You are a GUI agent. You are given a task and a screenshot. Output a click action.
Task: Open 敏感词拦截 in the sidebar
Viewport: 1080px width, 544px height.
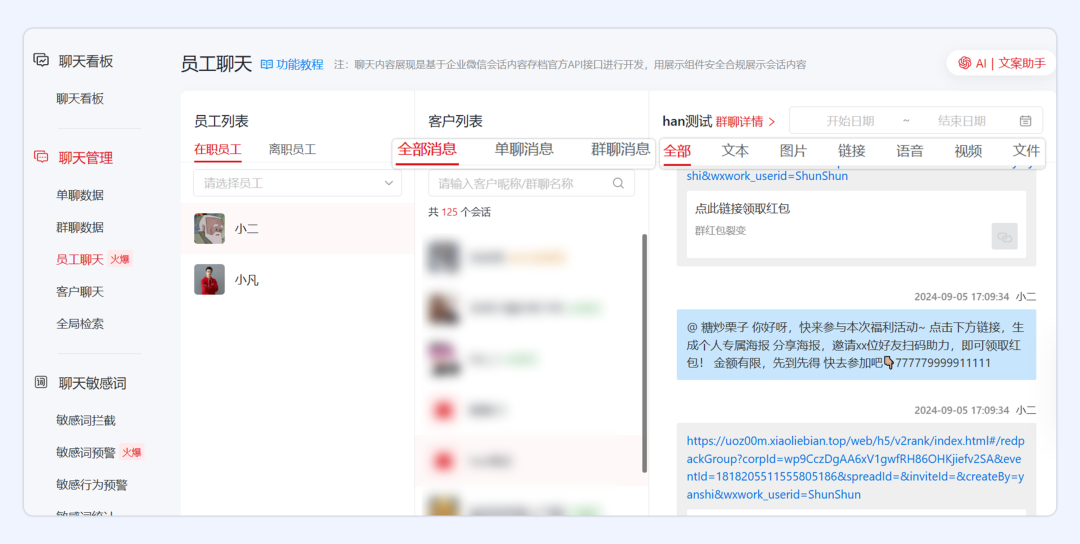[x=86, y=420]
